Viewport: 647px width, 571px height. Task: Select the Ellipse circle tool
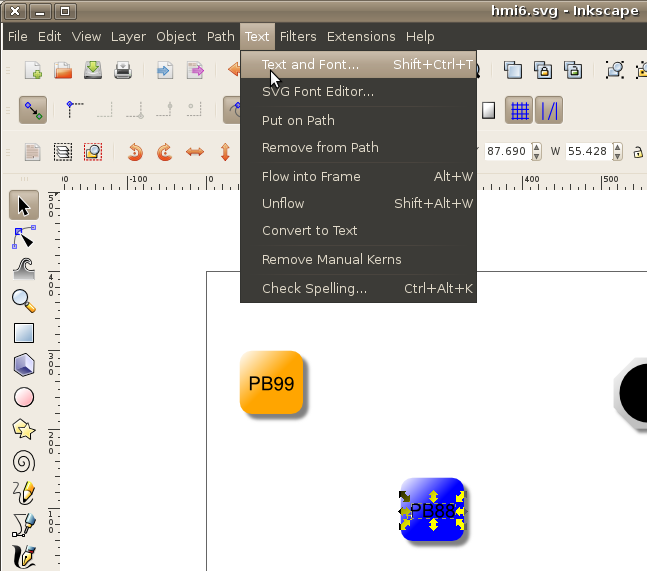(24, 397)
